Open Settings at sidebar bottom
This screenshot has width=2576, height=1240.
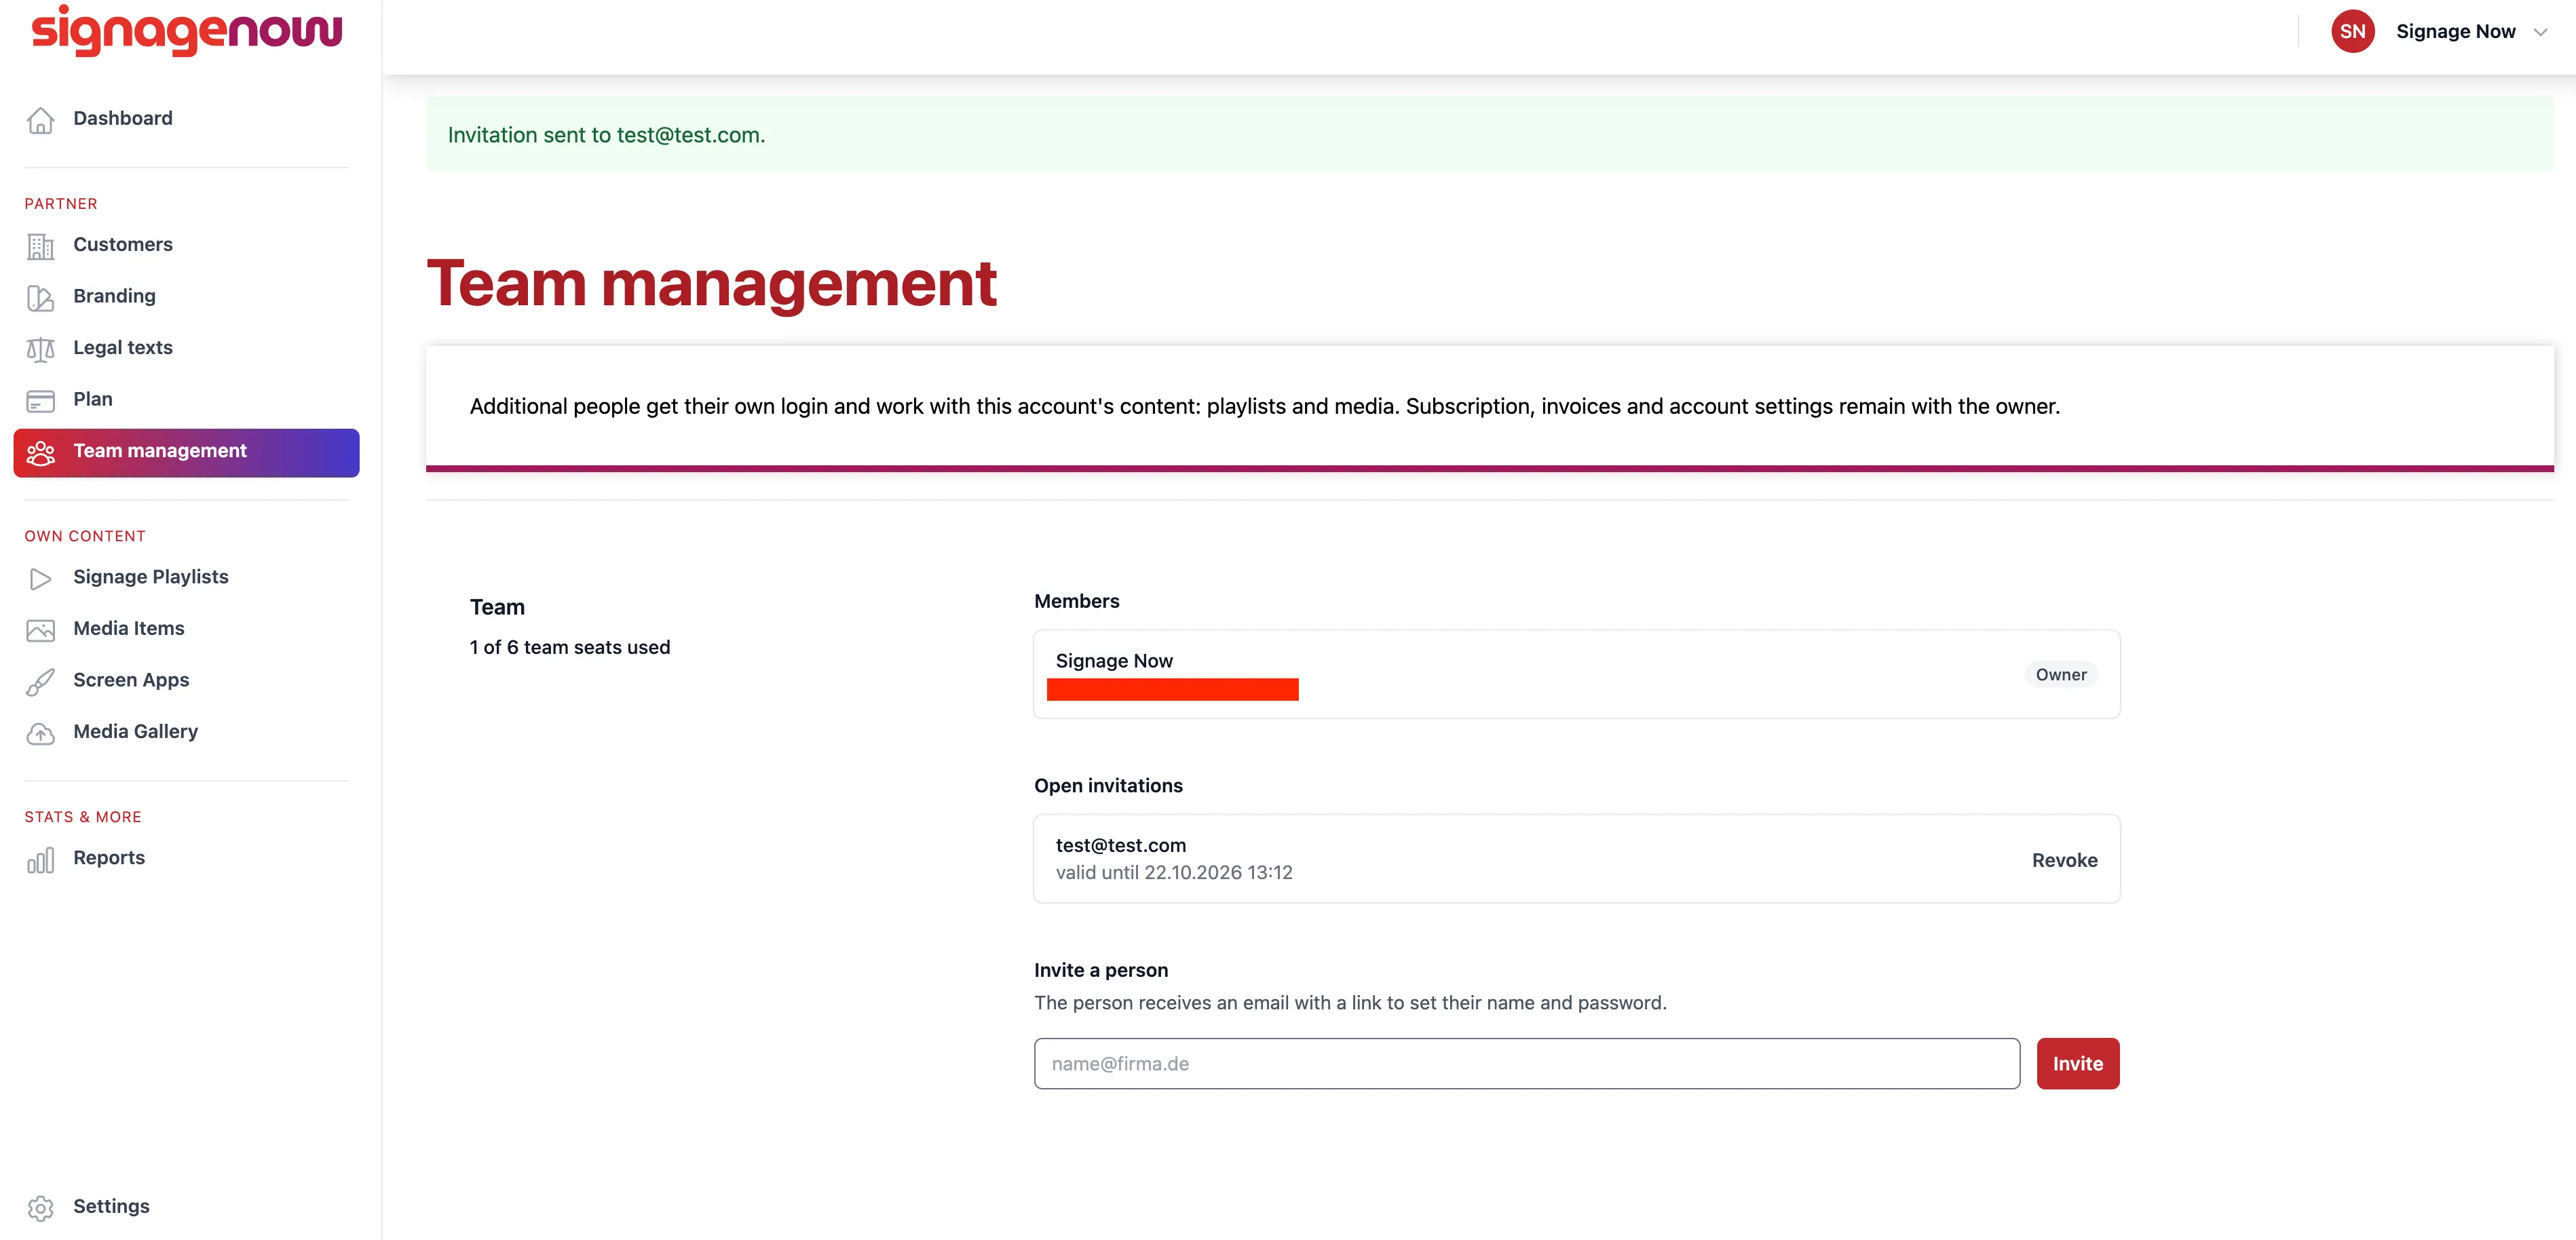coord(186,1207)
